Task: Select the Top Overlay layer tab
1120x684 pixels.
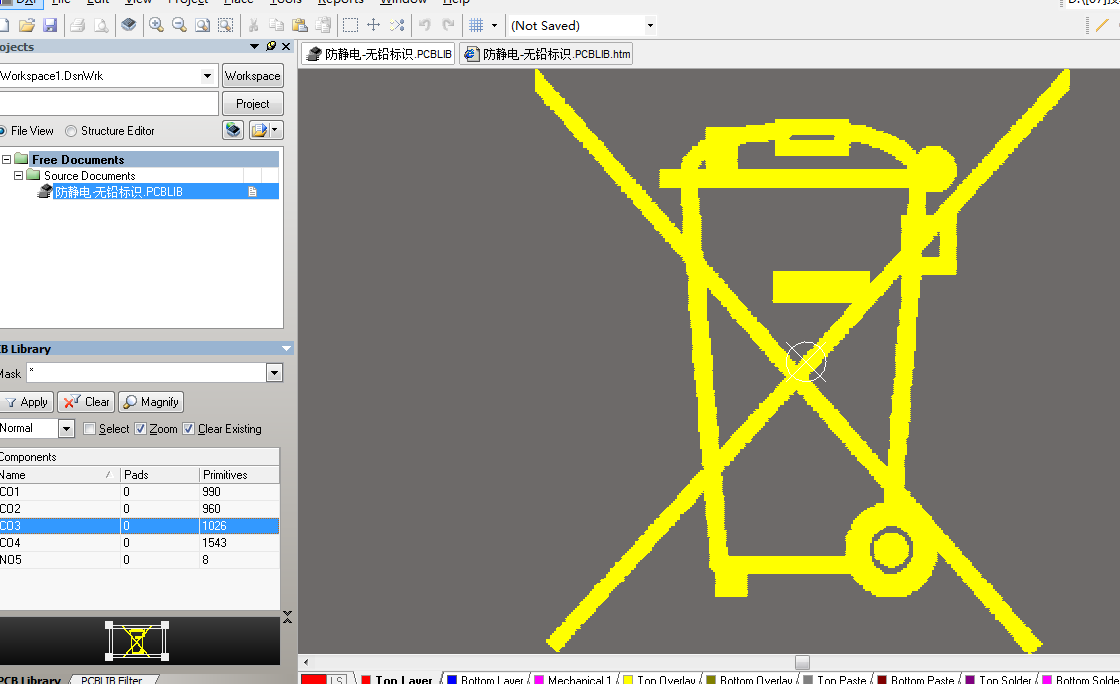Action: (659, 679)
